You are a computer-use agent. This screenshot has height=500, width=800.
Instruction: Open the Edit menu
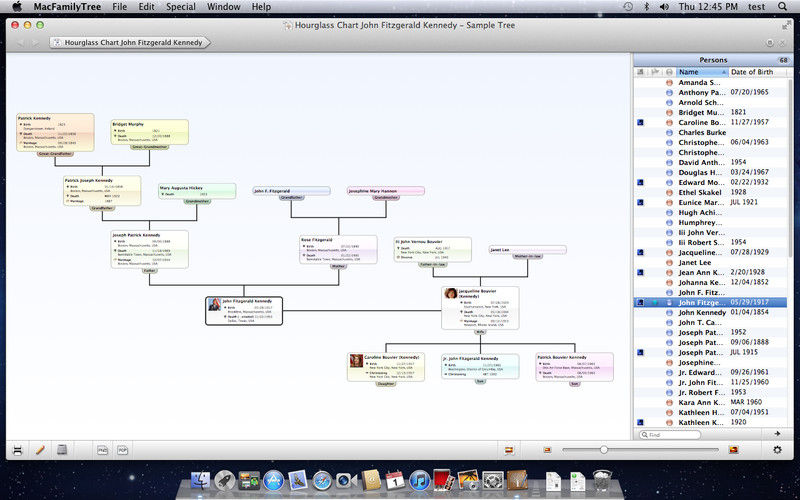click(146, 7)
